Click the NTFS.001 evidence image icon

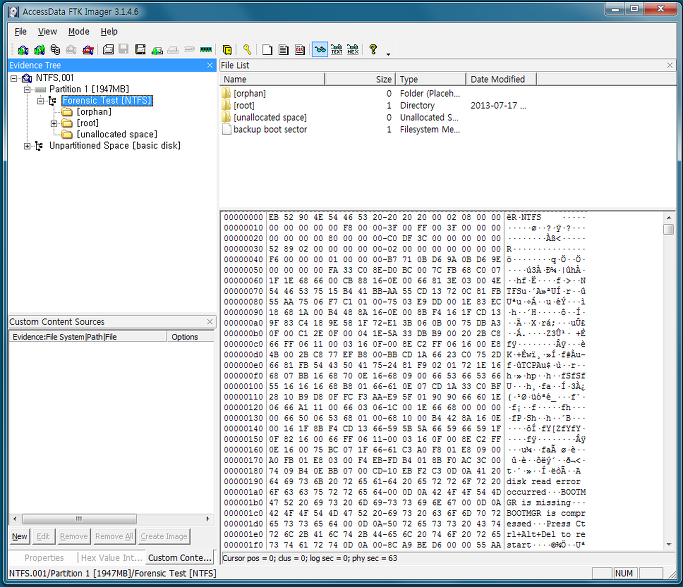coord(27,78)
